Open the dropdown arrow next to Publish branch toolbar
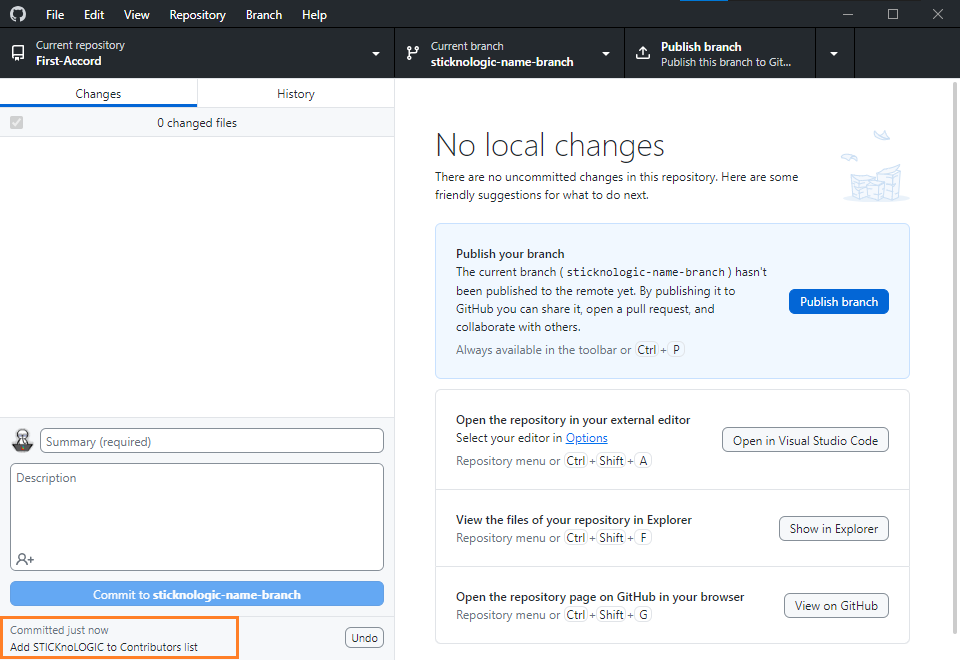The image size is (960, 660). coord(834,54)
